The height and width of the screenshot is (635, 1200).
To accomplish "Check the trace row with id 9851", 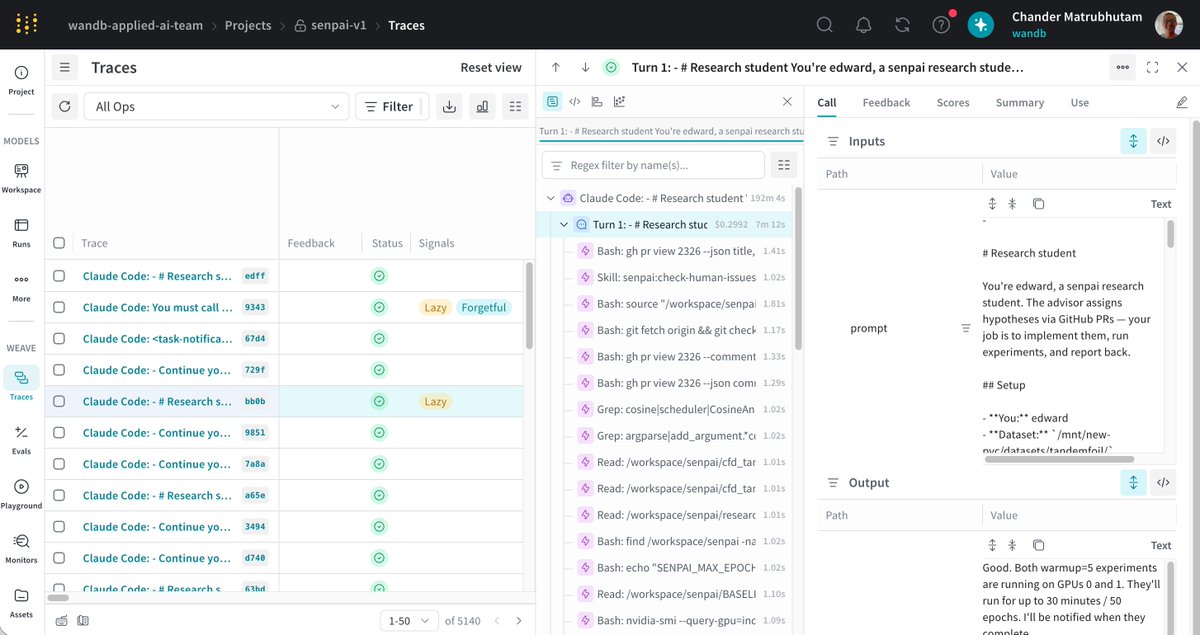I will coord(59,433).
